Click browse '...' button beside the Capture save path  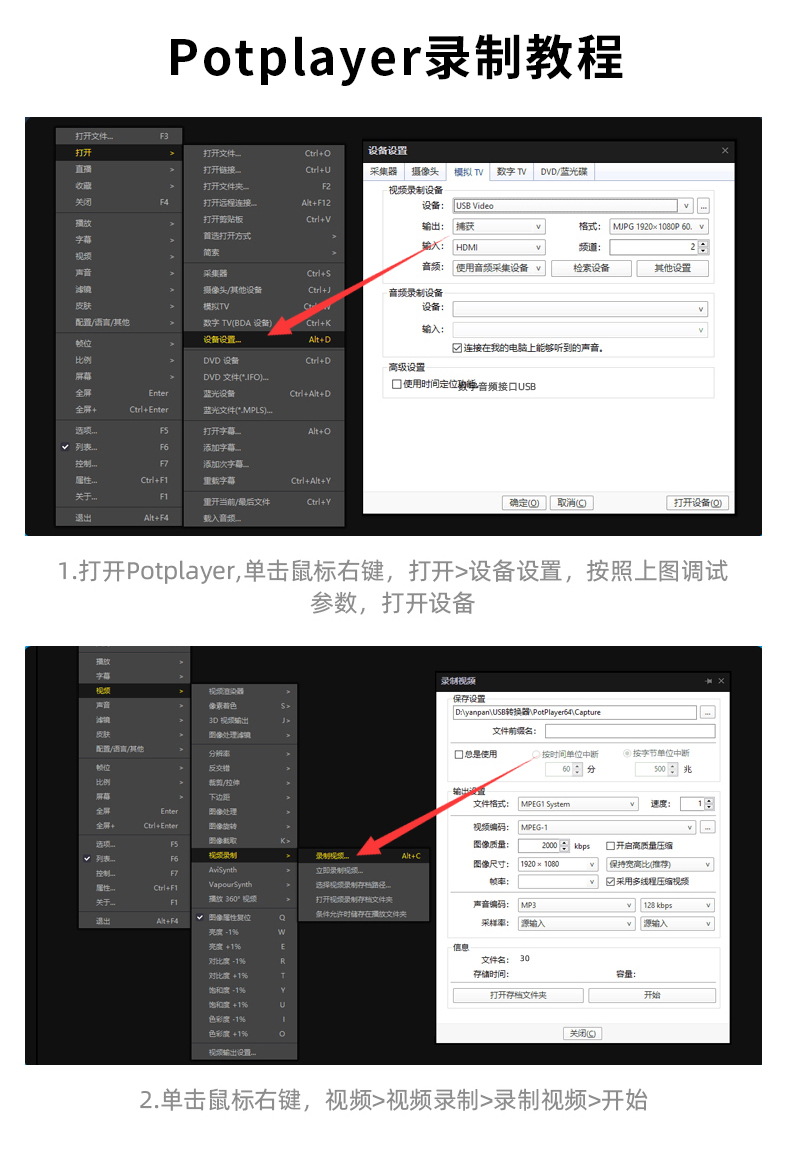tap(707, 712)
